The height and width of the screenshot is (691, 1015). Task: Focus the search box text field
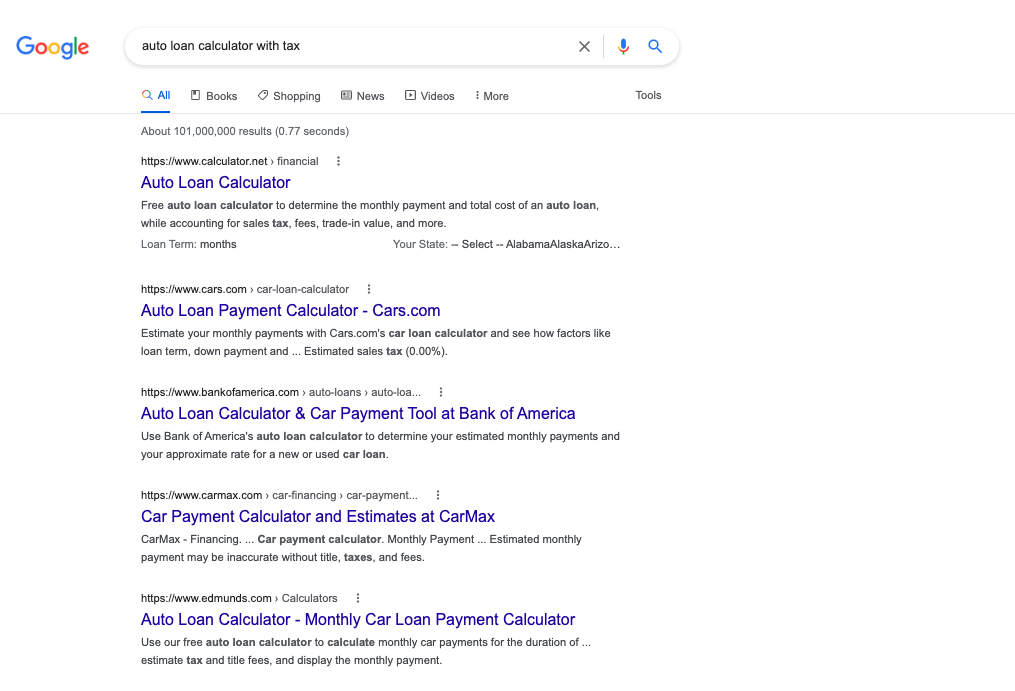353,46
